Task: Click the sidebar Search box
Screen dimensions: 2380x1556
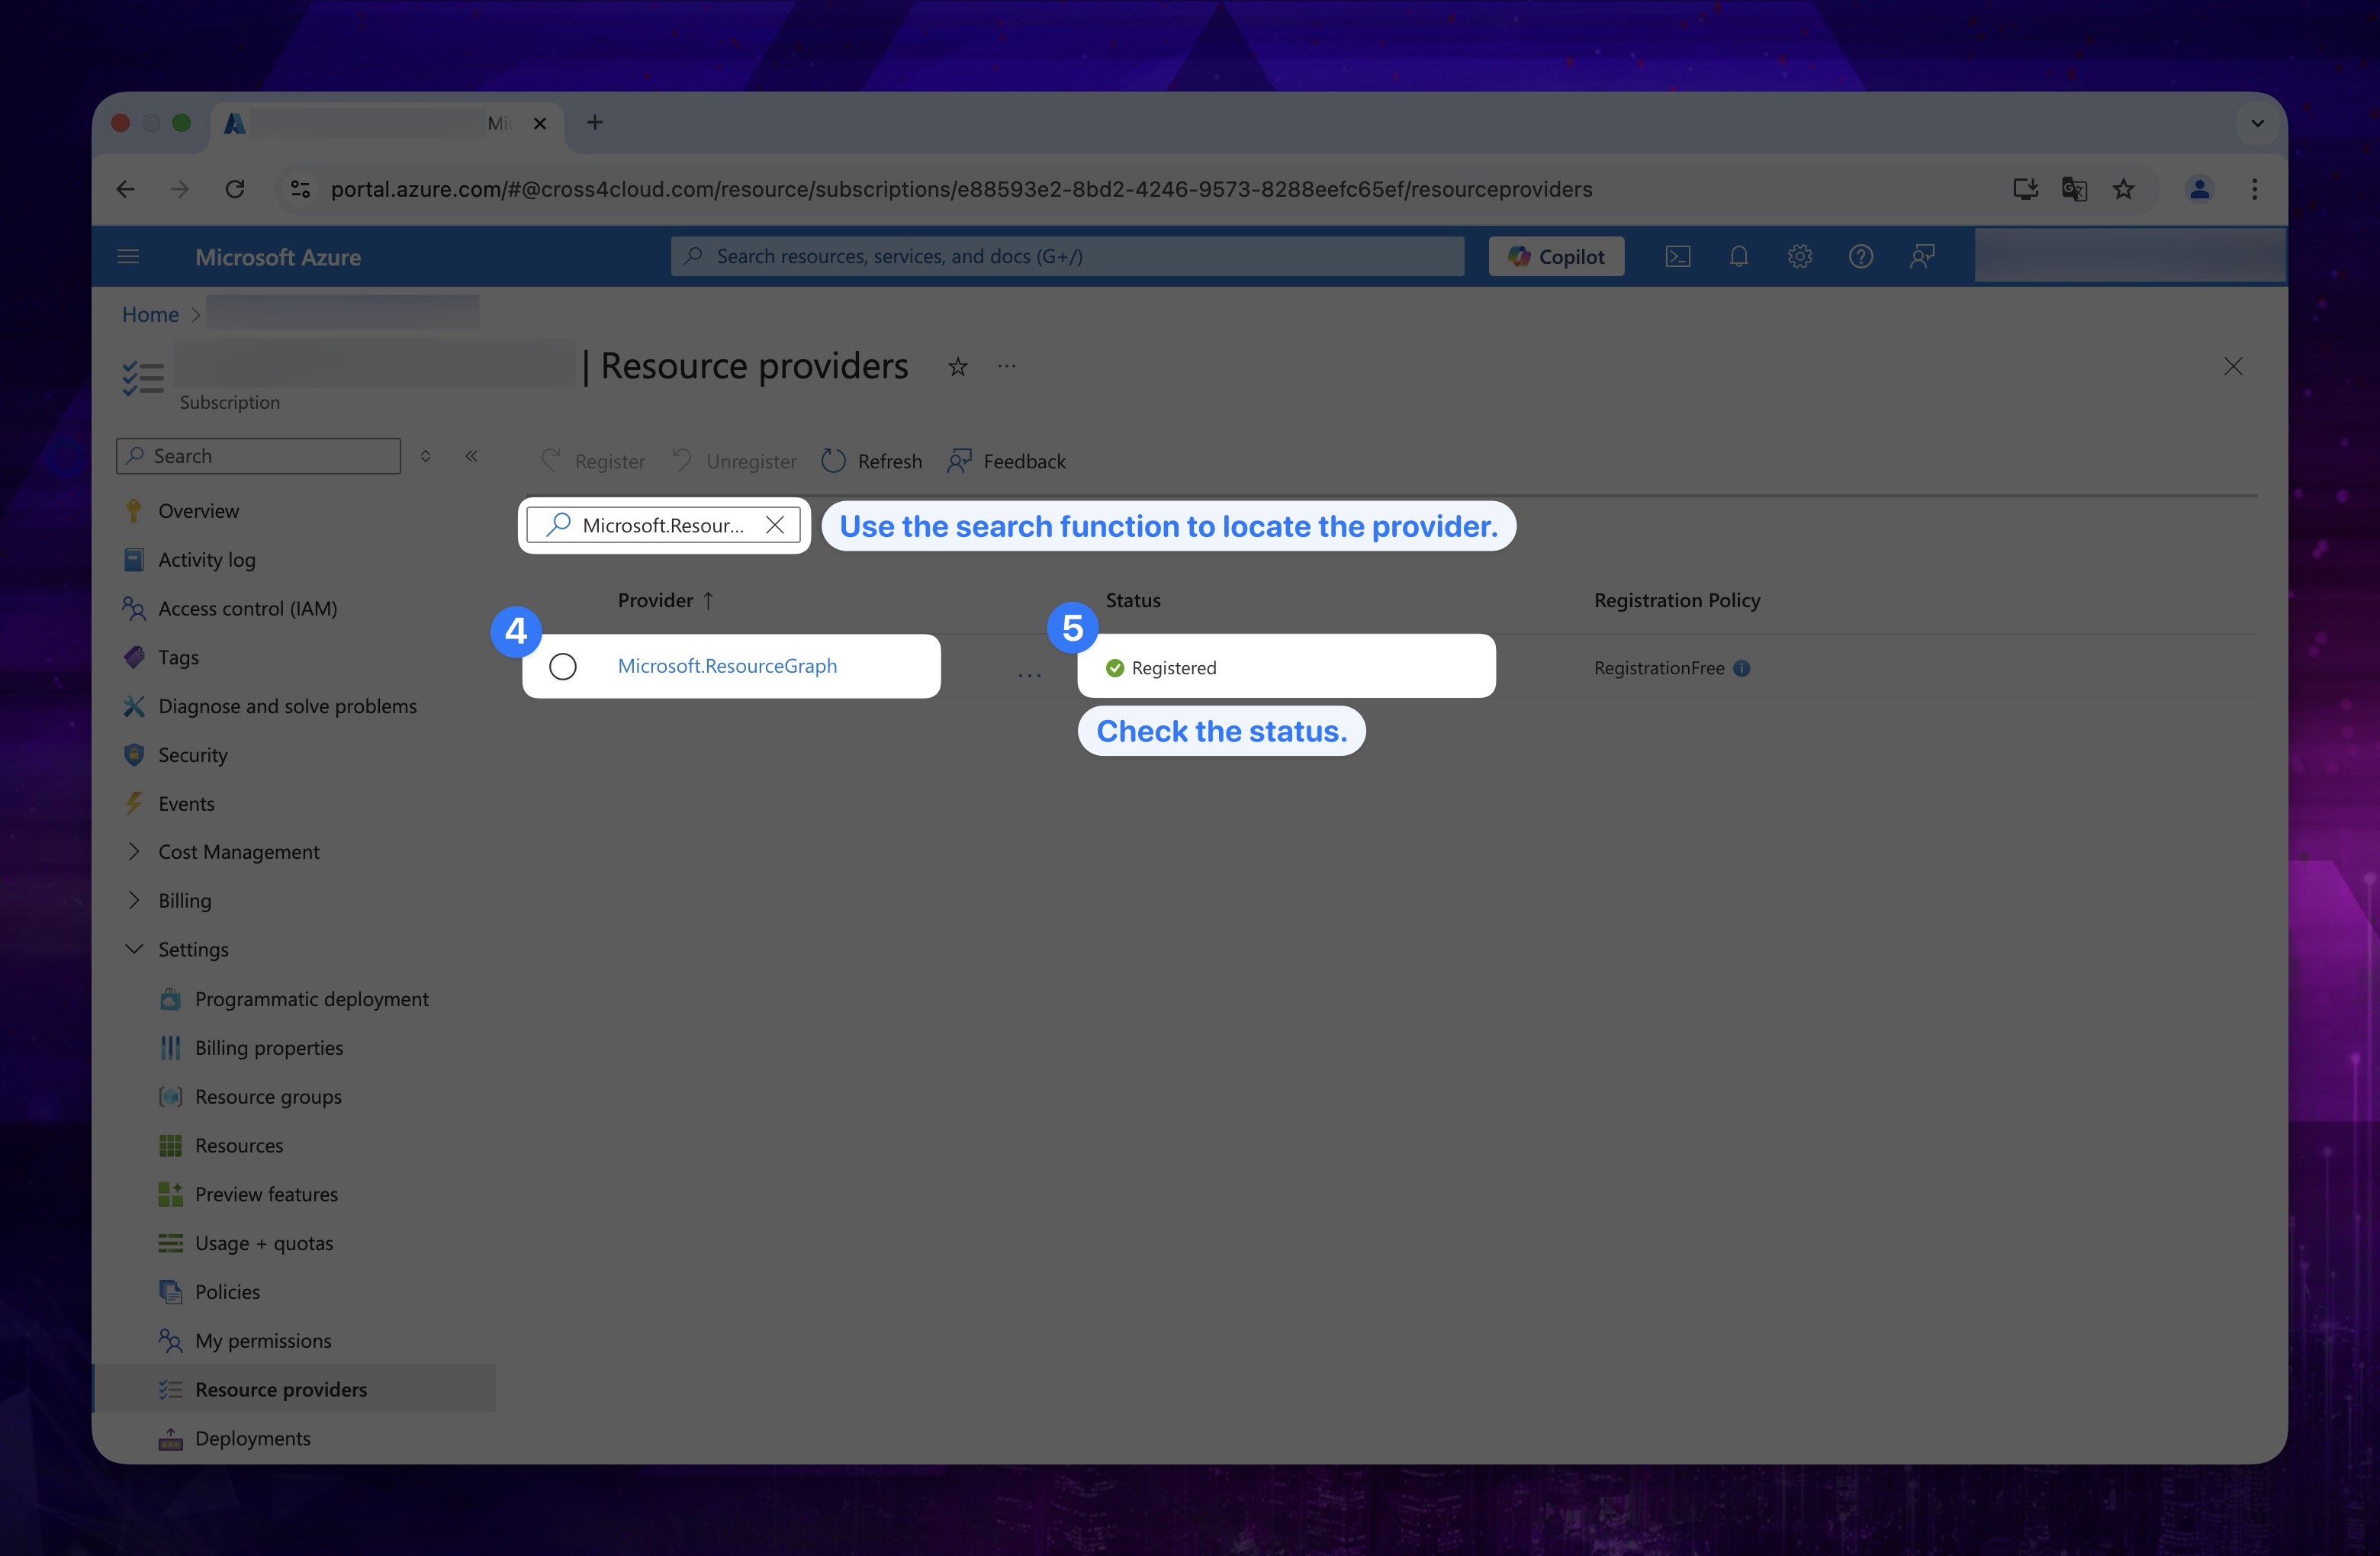Action: coord(258,456)
